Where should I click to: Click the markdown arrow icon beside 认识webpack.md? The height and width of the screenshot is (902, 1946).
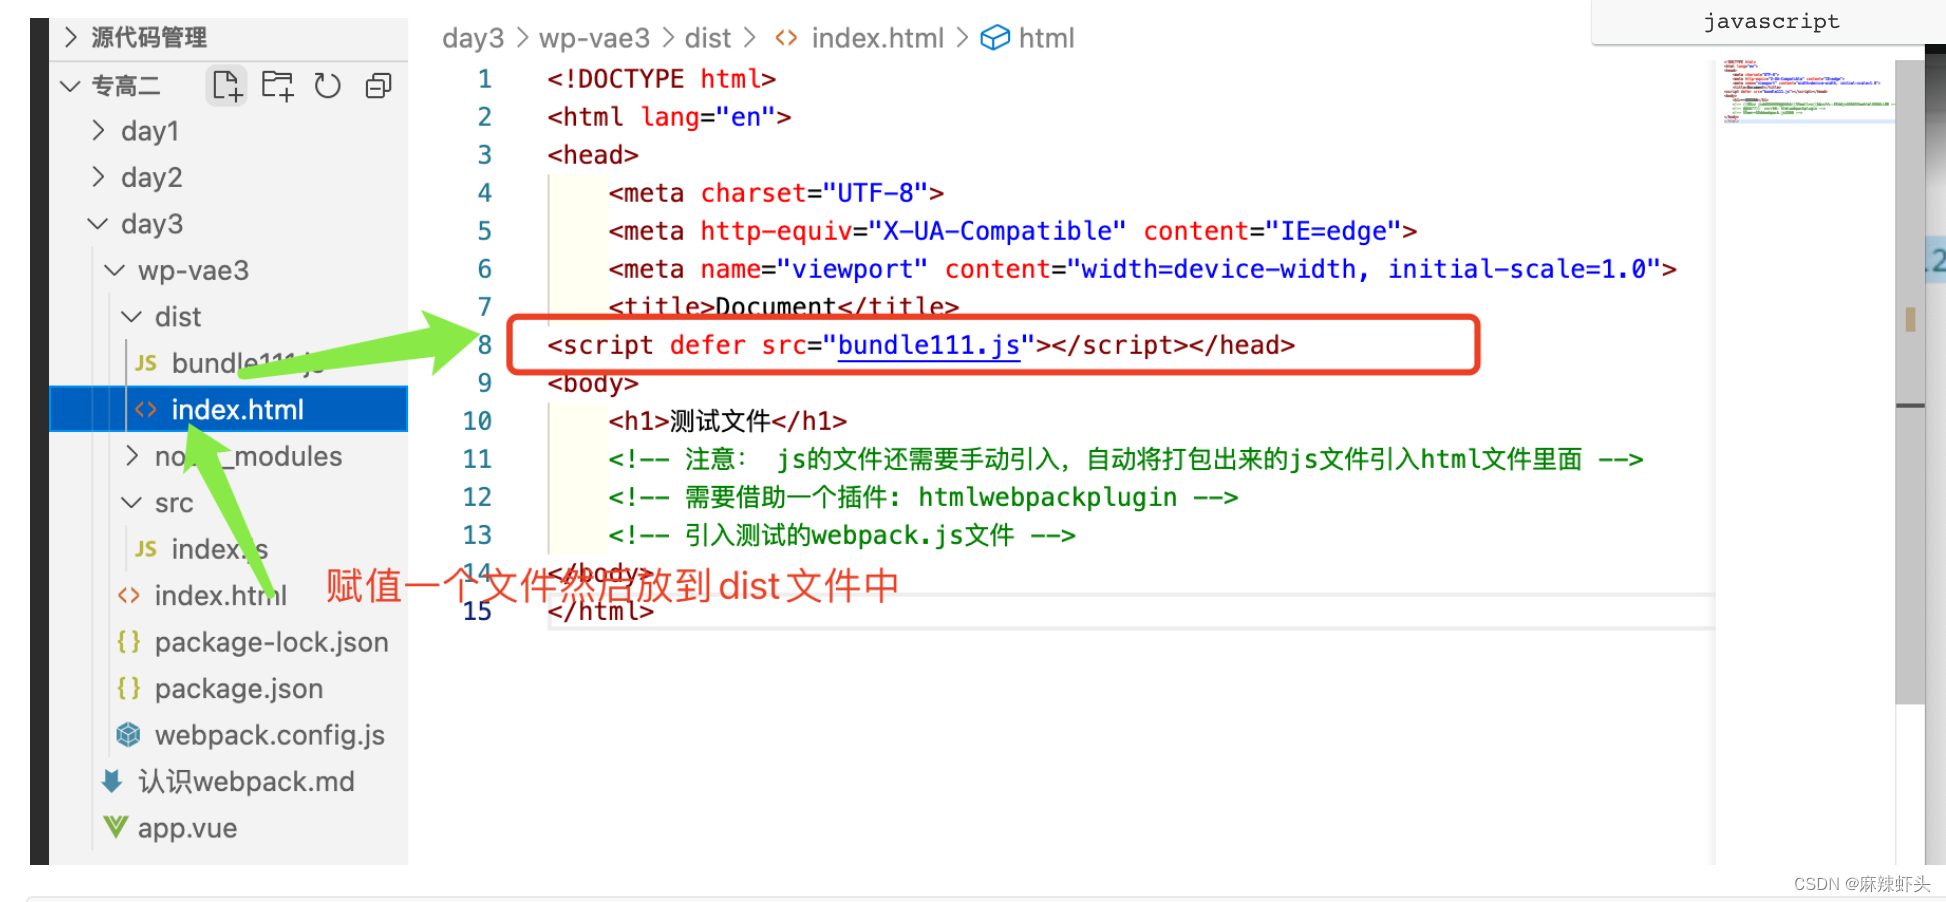(112, 781)
